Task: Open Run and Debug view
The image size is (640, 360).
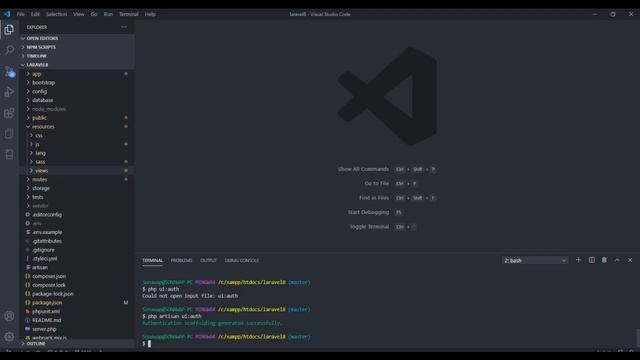Action: click(9, 92)
